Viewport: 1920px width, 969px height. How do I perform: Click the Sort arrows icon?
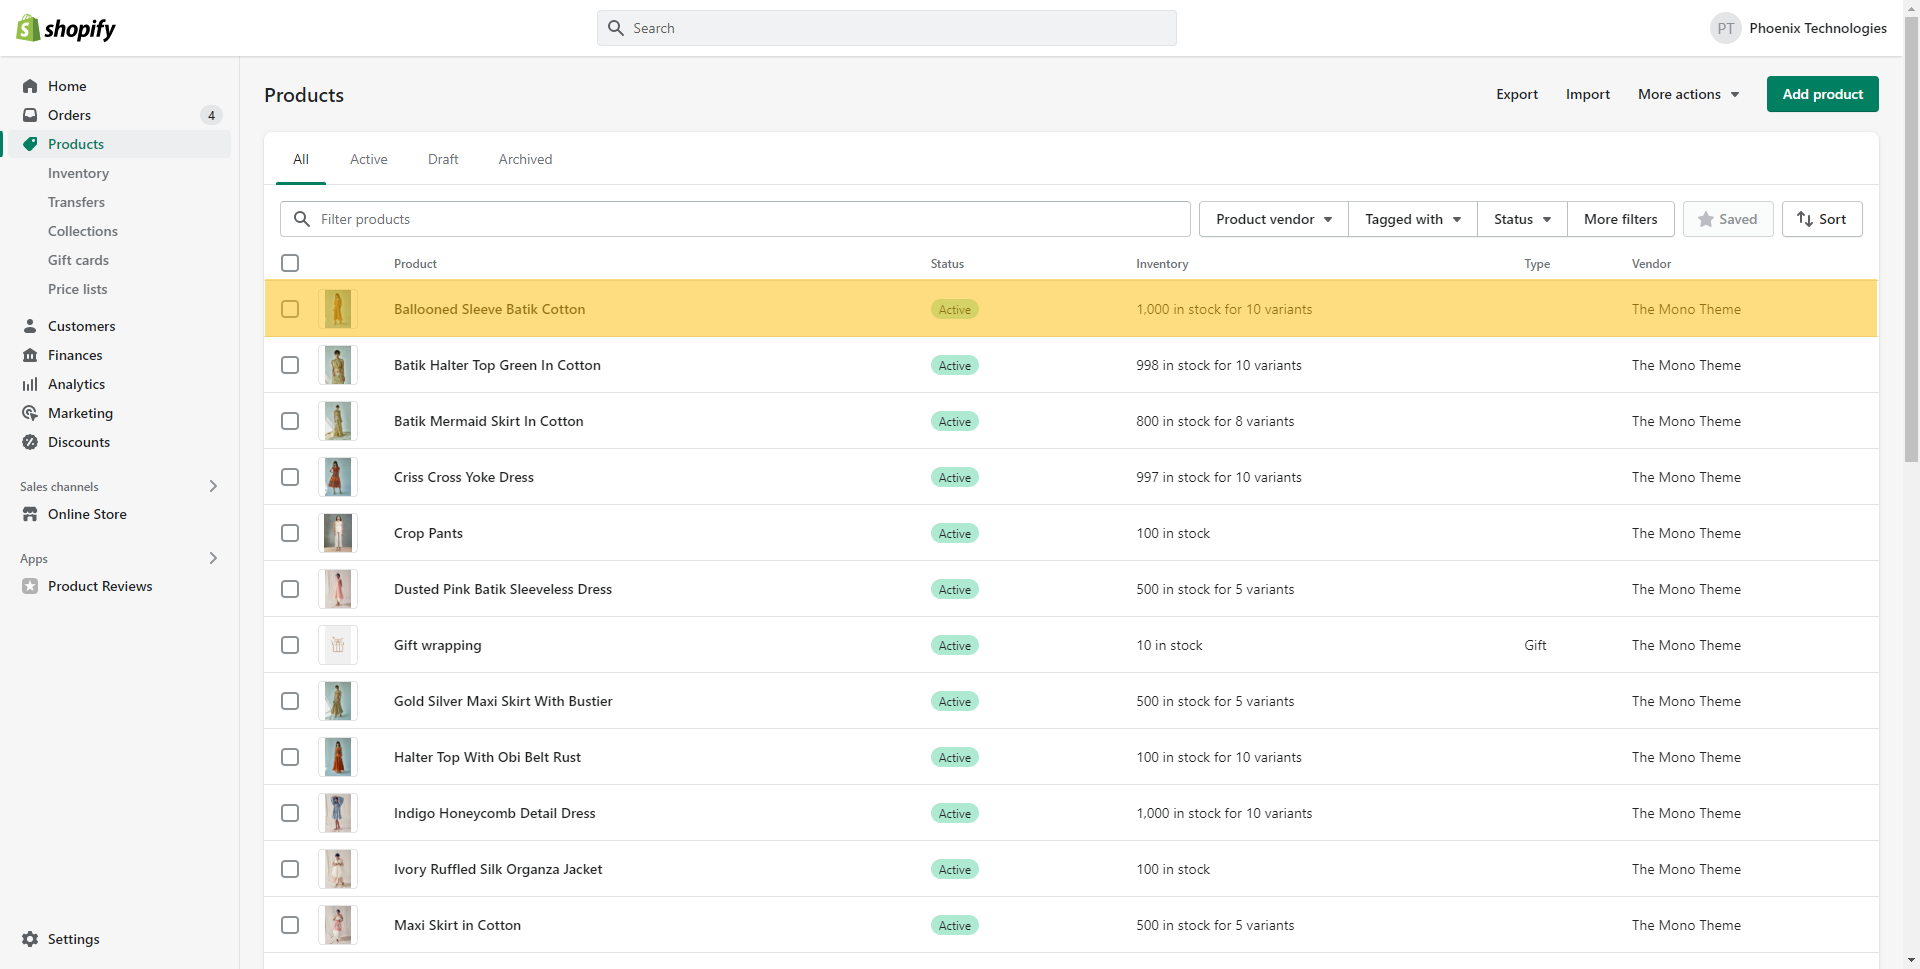pyautogui.click(x=1805, y=219)
